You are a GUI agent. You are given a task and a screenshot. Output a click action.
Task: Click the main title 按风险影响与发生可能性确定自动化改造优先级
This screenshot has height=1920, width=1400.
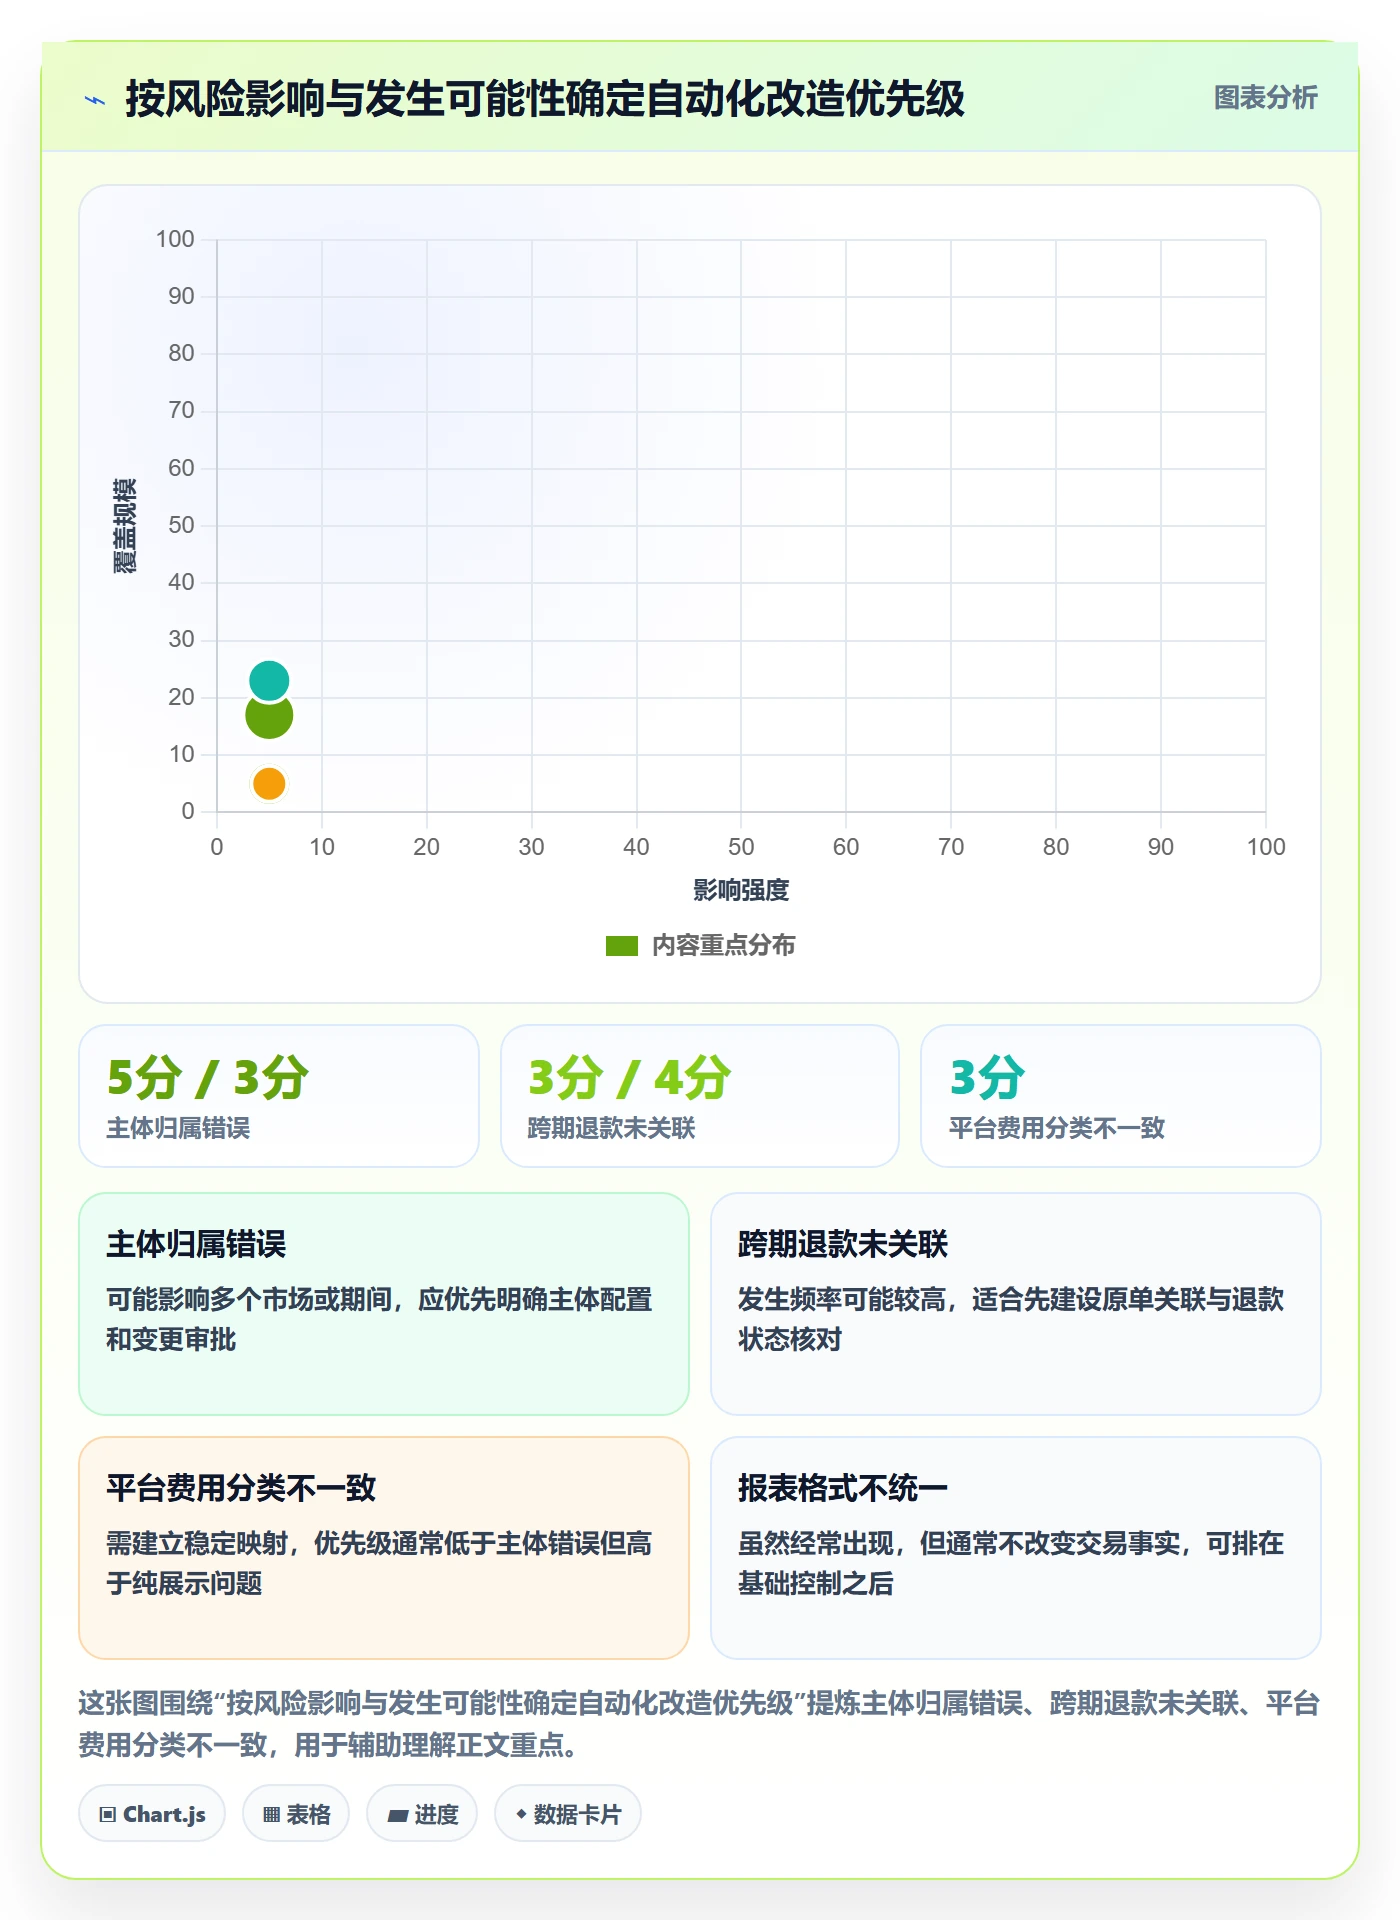[545, 99]
